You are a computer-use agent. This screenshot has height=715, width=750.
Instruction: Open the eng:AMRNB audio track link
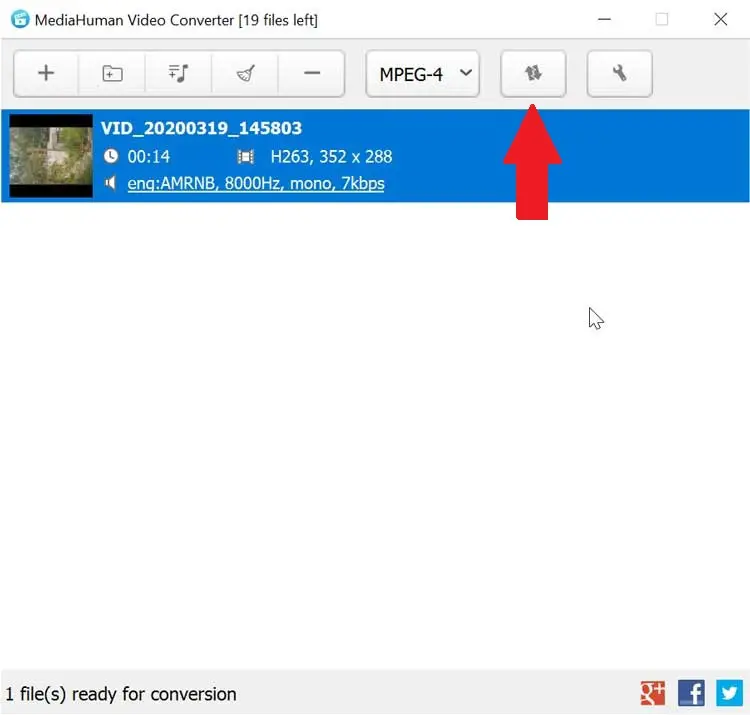coord(256,183)
